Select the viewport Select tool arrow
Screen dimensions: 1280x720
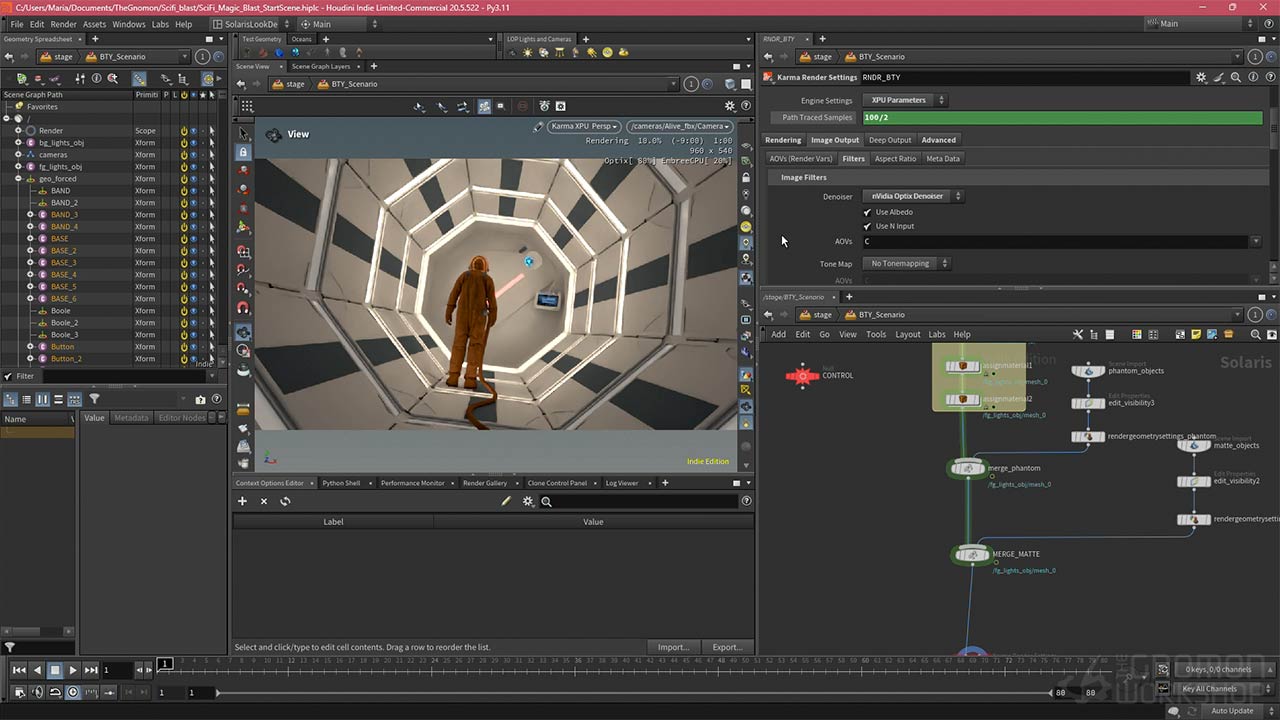coord(243,134)
